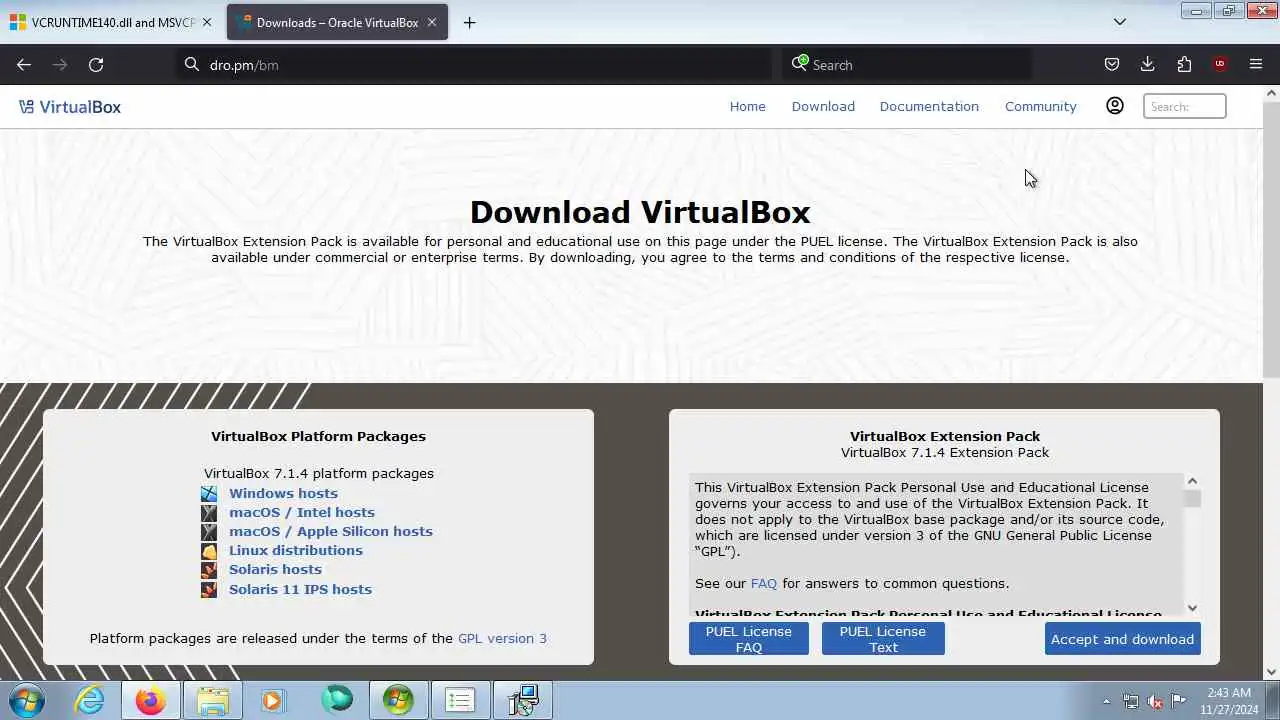Open the Home navigation item
The image size is (1280, 720).
tap(747, 106)
